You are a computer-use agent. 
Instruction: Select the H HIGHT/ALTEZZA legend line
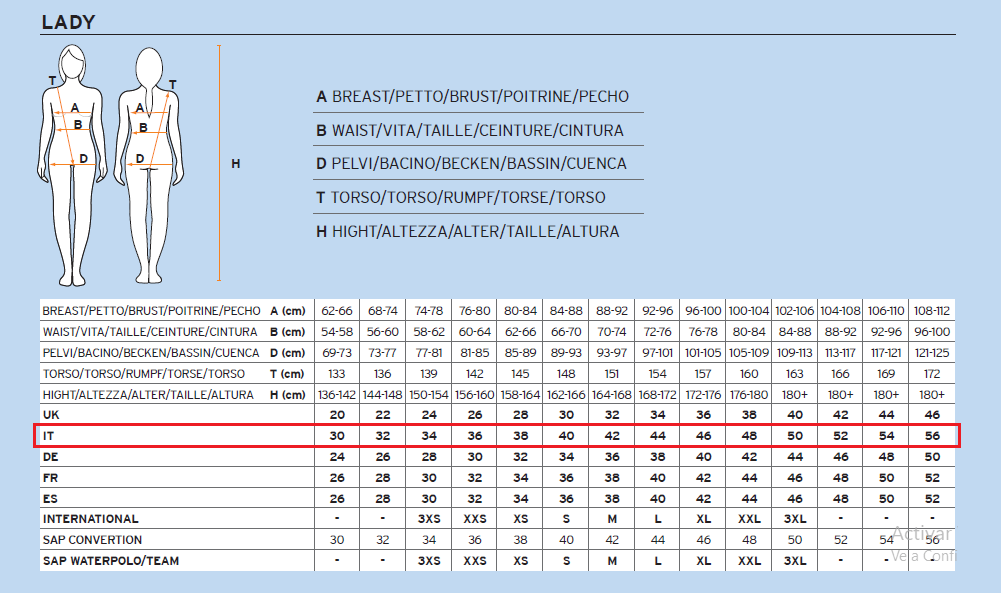(467, 231)
